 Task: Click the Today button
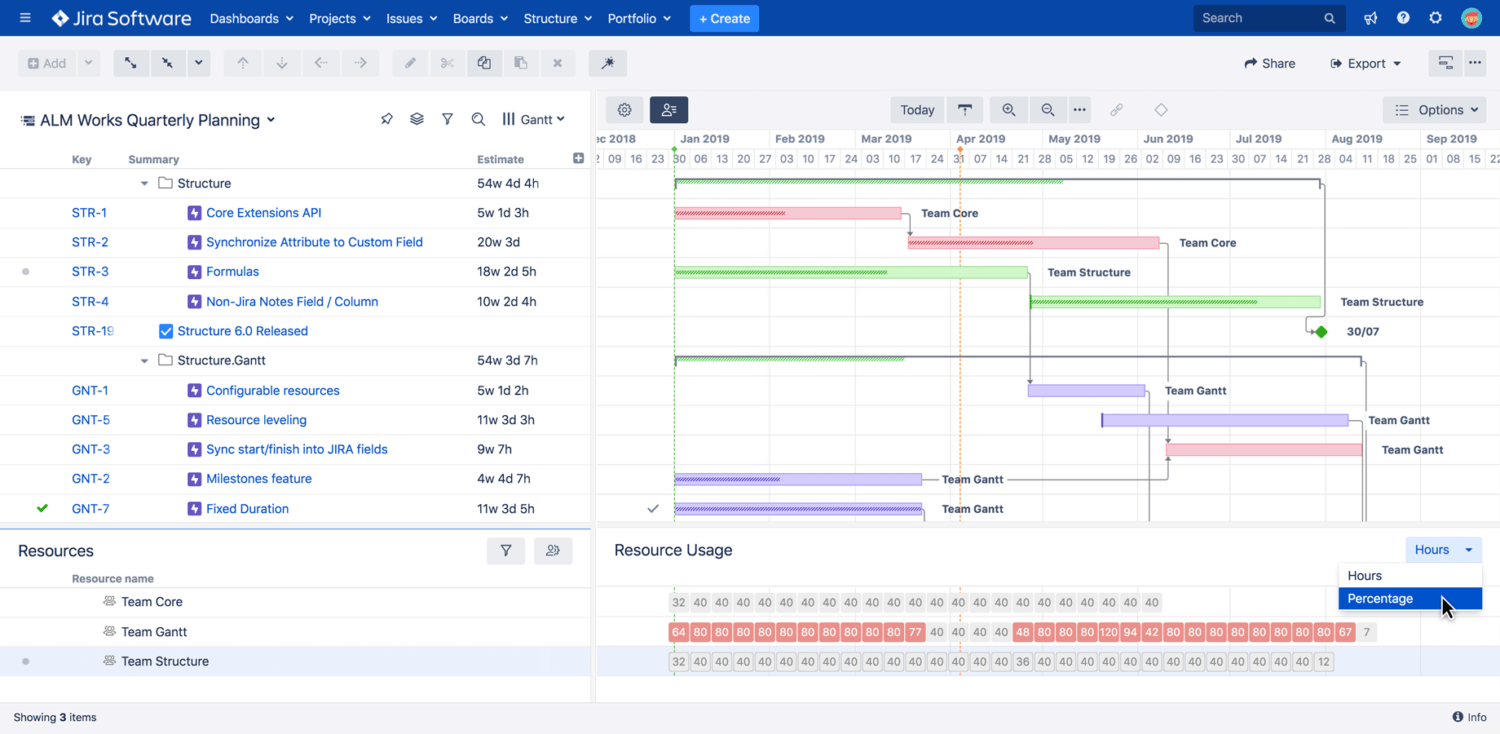point(915,110)
